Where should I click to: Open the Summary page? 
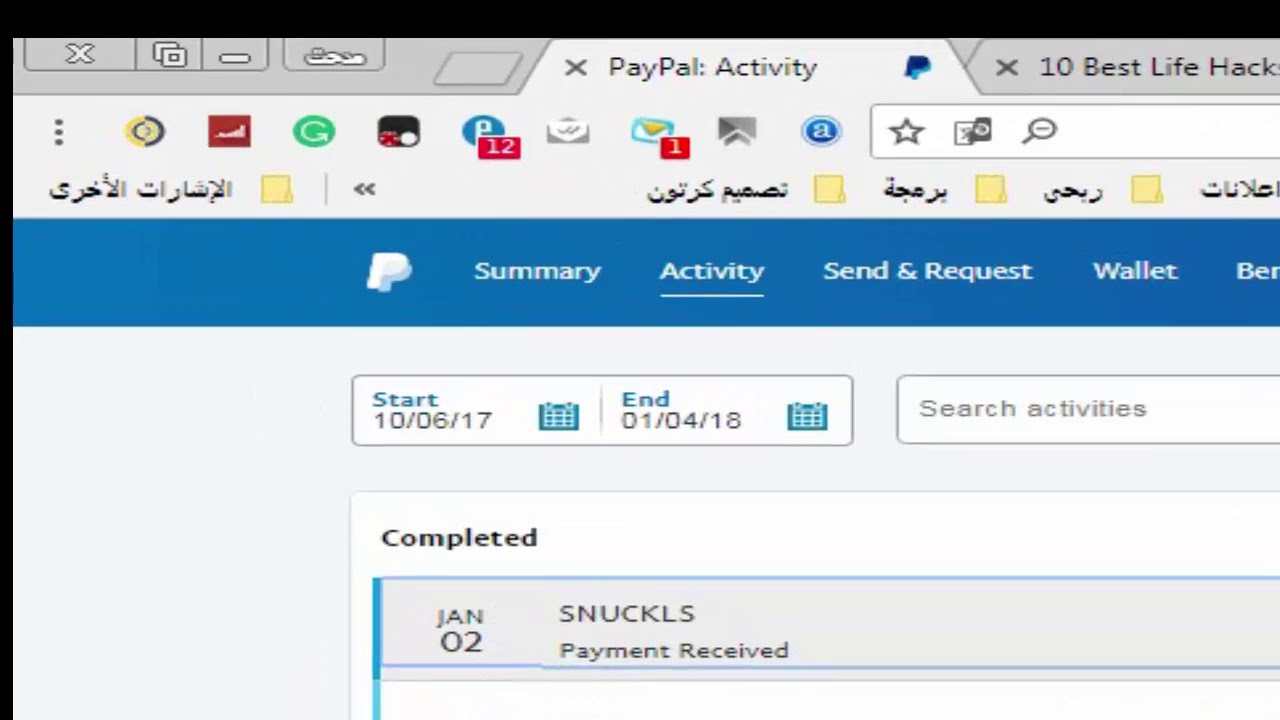pos(537,271)
